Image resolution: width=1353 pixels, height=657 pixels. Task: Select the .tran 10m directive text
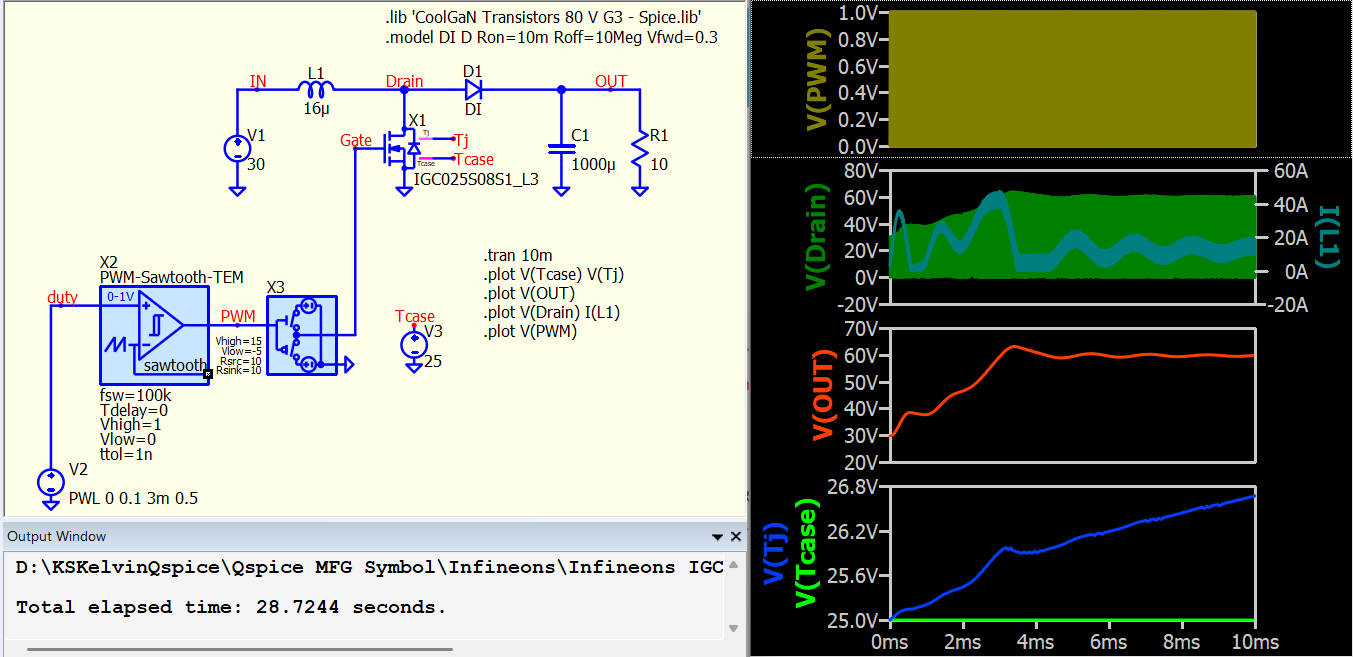[517, 255]
